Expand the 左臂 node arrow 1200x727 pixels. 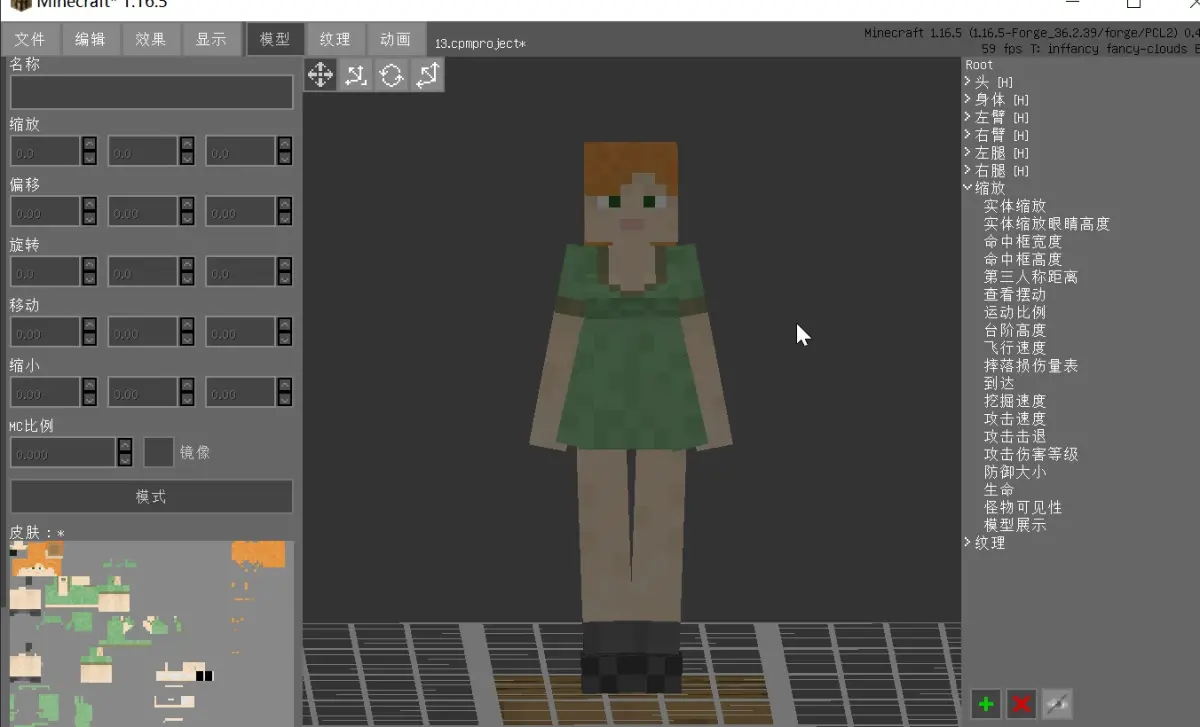click(968, 117)
